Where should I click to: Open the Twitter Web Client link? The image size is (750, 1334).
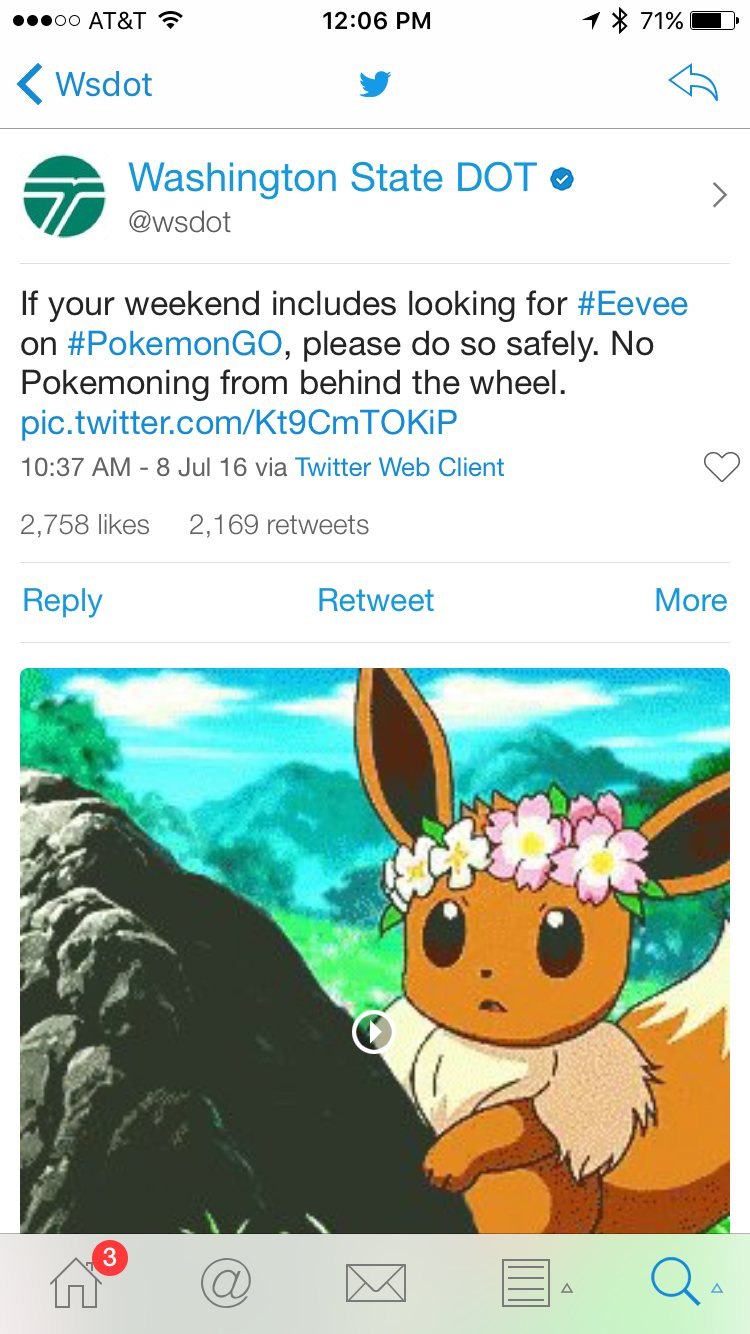tap(400, 467)
